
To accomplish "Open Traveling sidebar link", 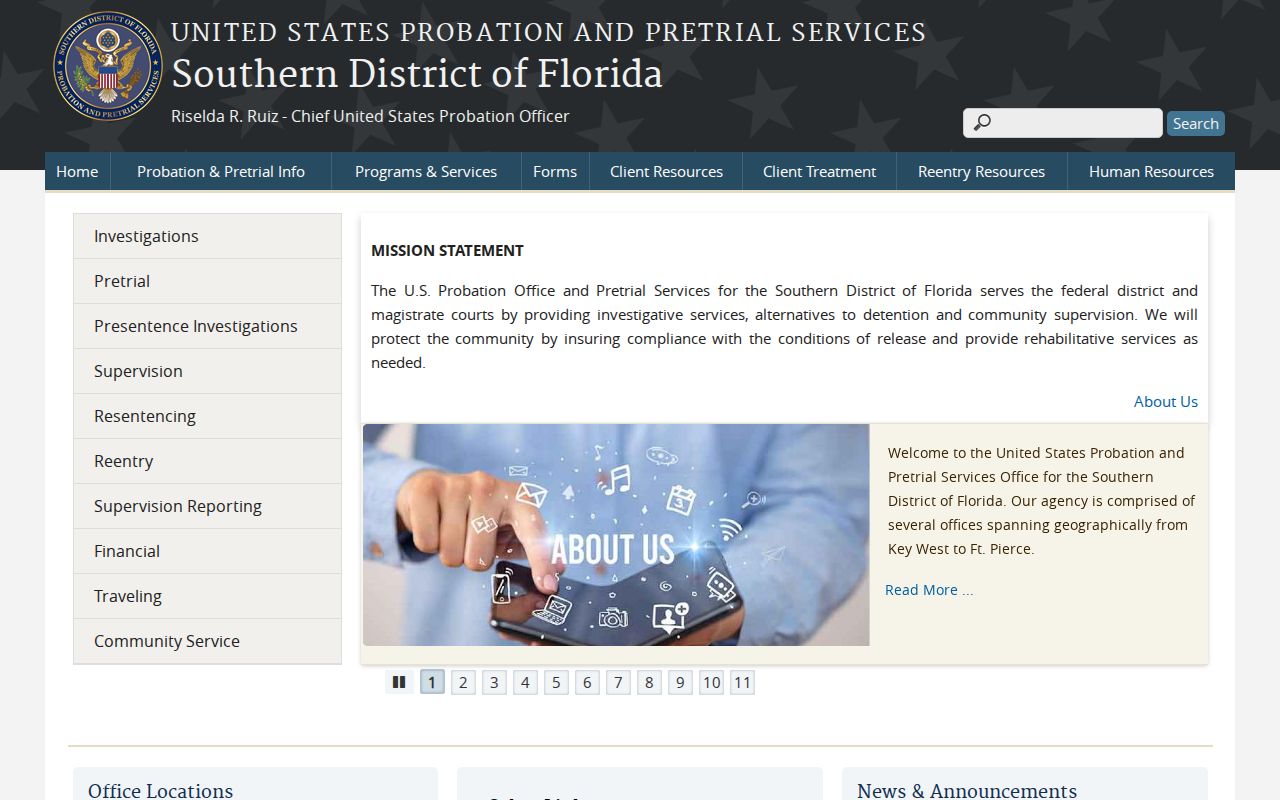I will pyautogui.click(x=207, y=596).
